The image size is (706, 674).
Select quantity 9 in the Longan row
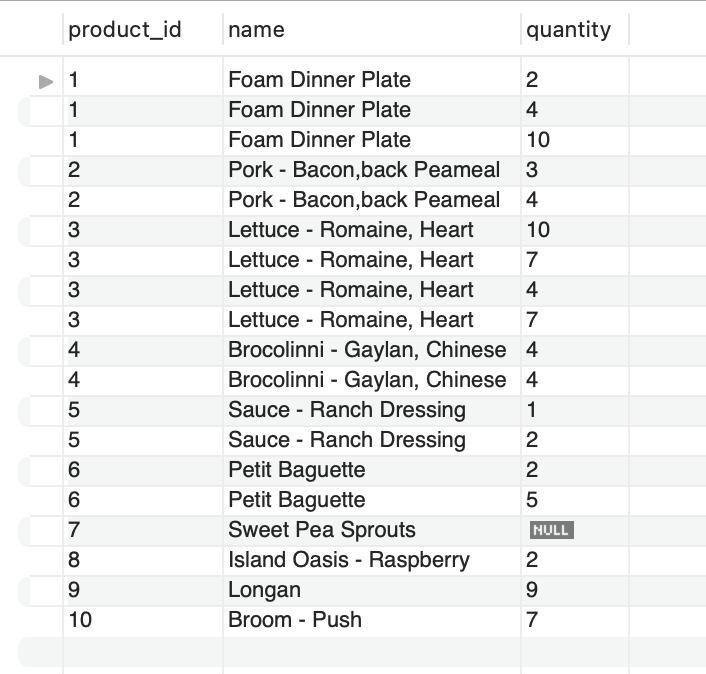575,590
